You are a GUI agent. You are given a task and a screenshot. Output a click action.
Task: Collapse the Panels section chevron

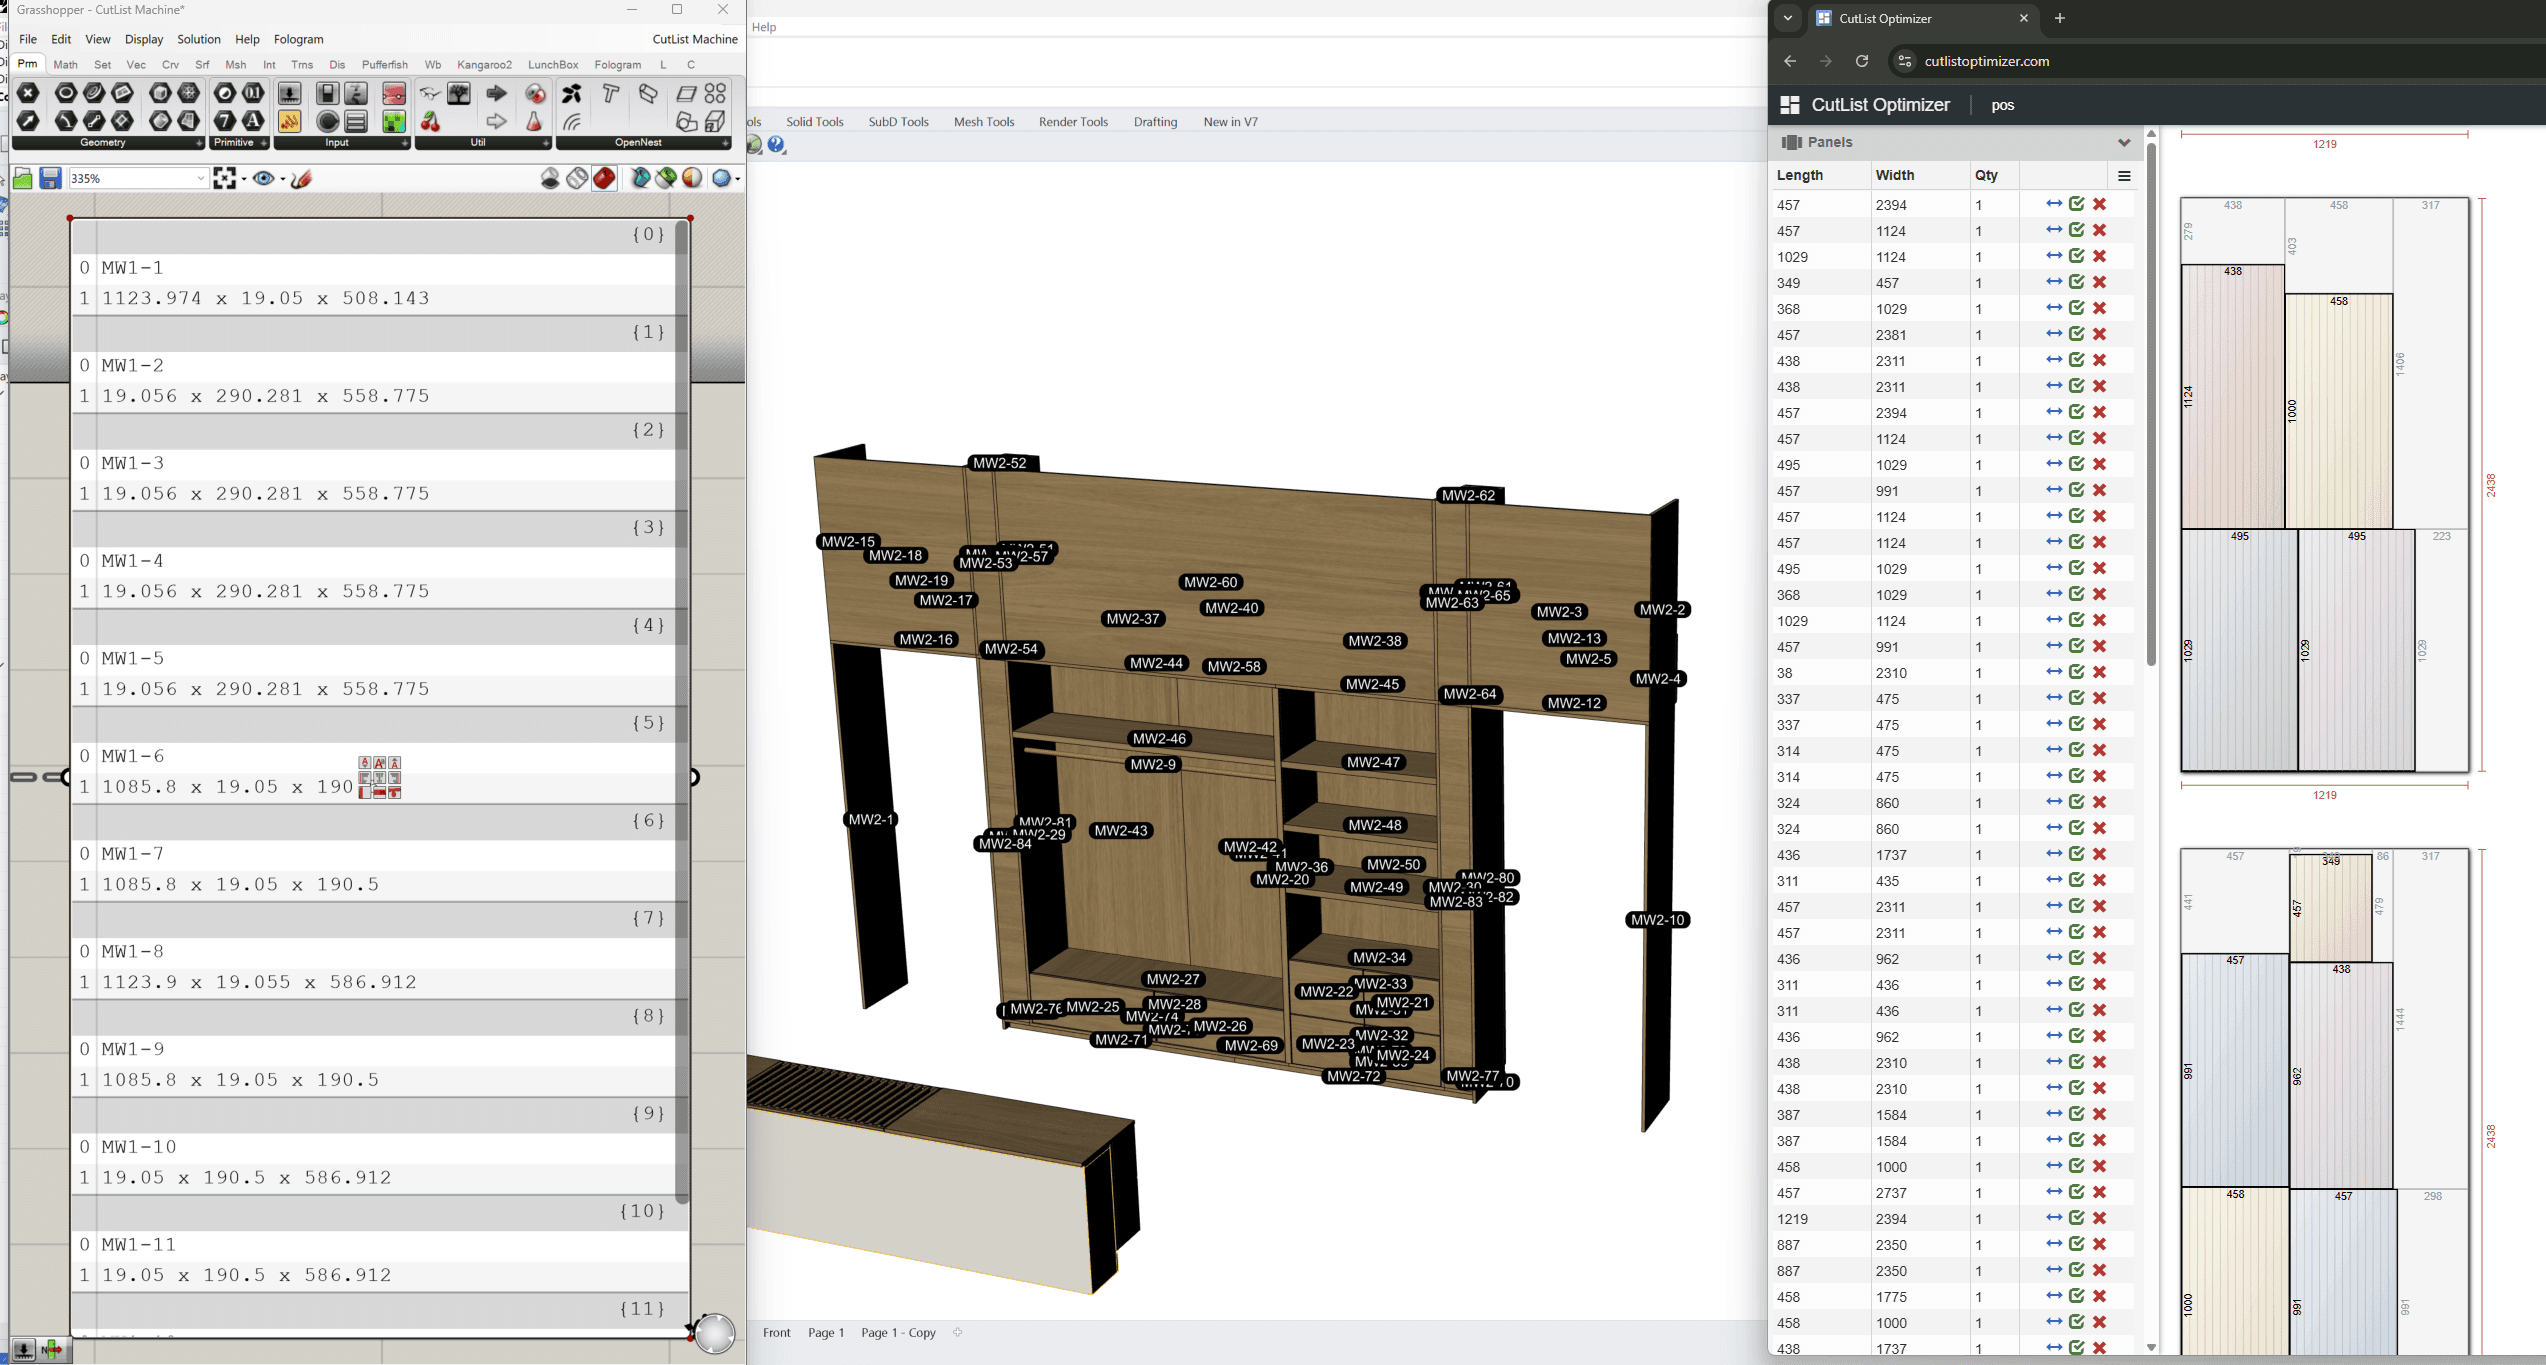[x=2124, y=142]
